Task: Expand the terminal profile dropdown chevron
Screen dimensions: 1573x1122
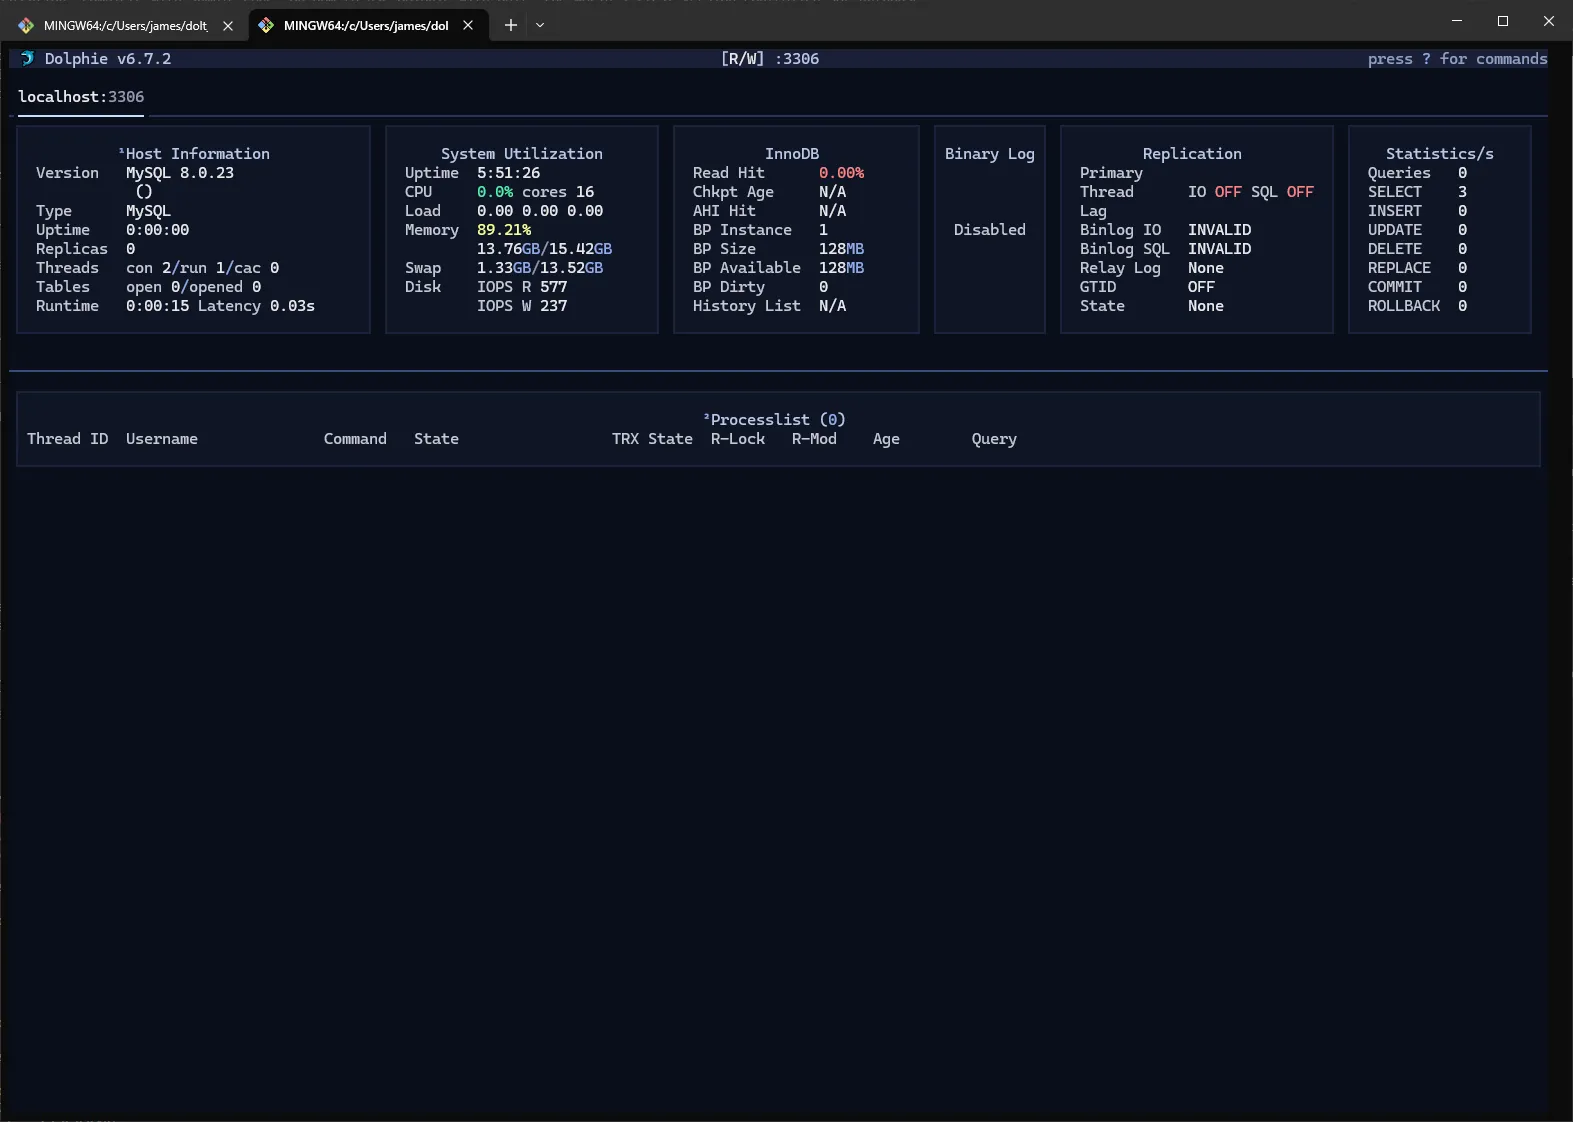Action: click(540, 25)
